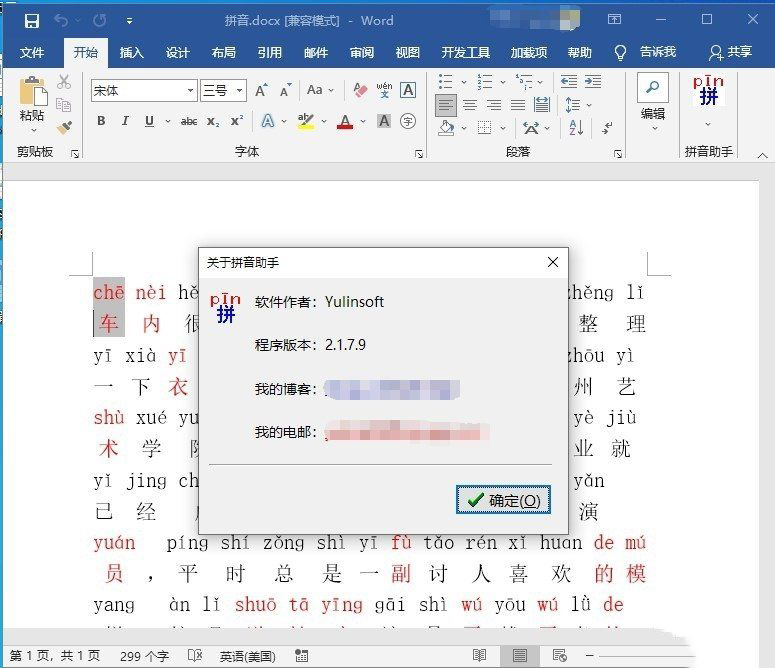The width and height of the screenshot is (775, 668).
Task: Click the blurred 我的电邮 link
Action: pos(406,431)
